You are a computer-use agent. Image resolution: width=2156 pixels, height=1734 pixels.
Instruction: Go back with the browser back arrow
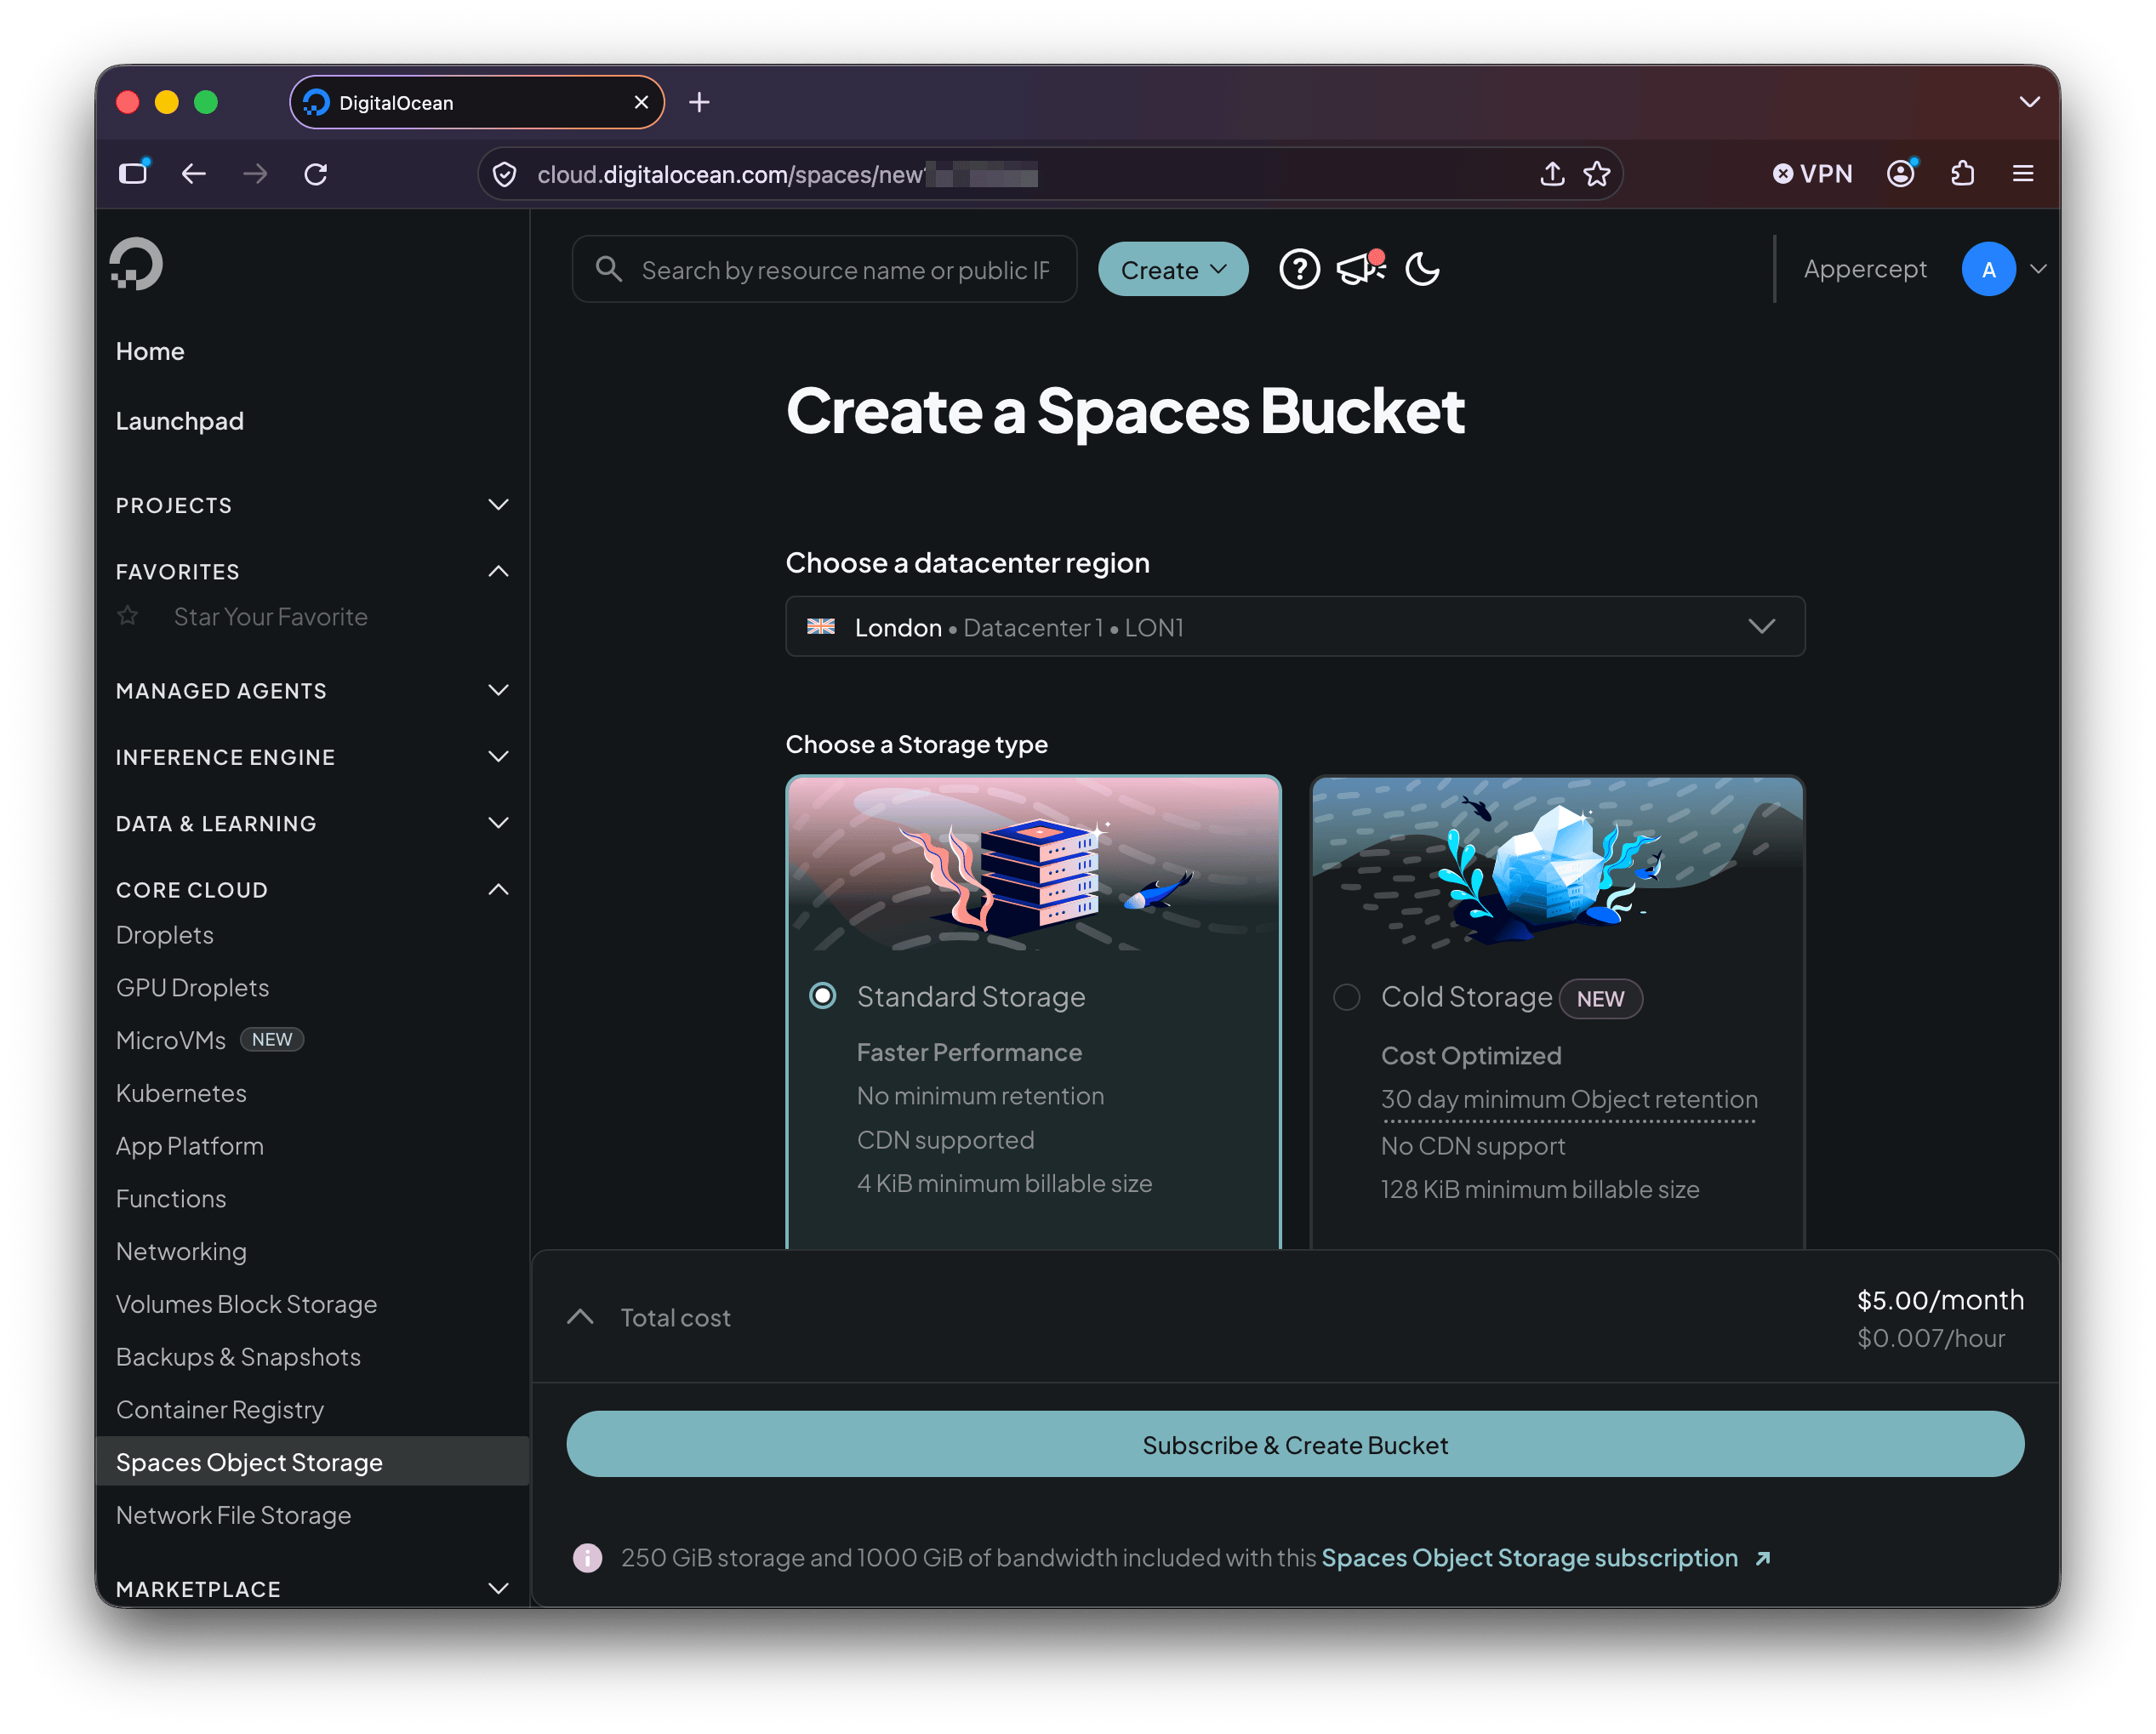194,174
